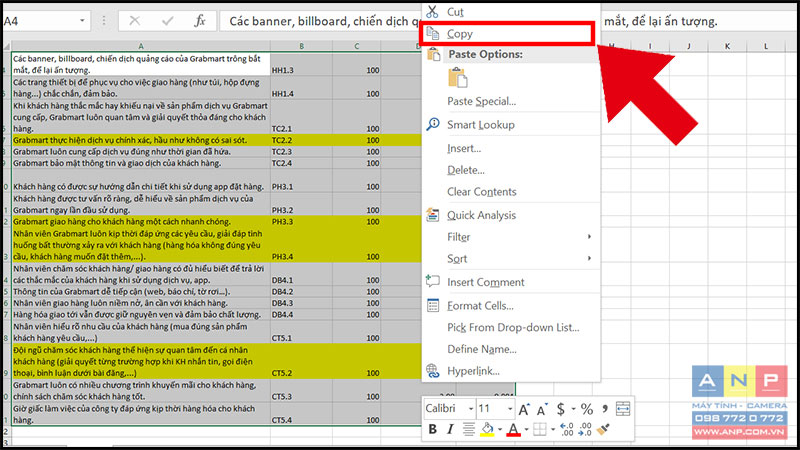Click the Smart Lookup magnifier icon
The width and height of the screenshot is (800, 450).
pyautogui.click(x=433, y=124)
